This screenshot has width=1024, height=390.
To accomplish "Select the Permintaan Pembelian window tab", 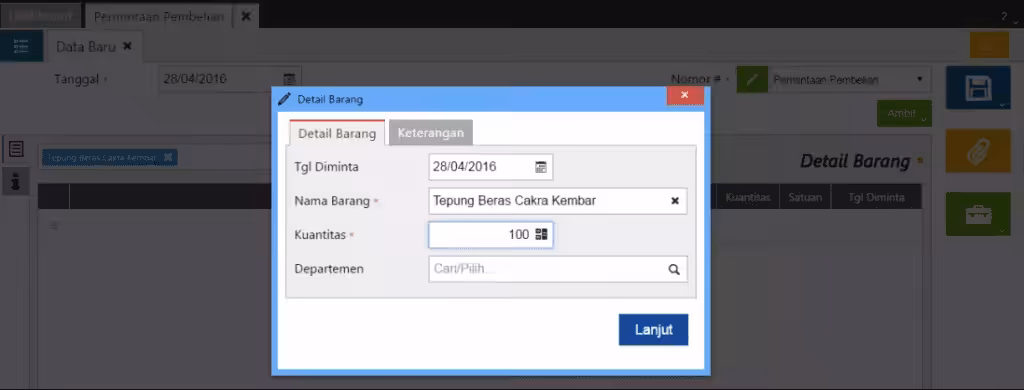I will pyautogui.click(x=159, y=17).
